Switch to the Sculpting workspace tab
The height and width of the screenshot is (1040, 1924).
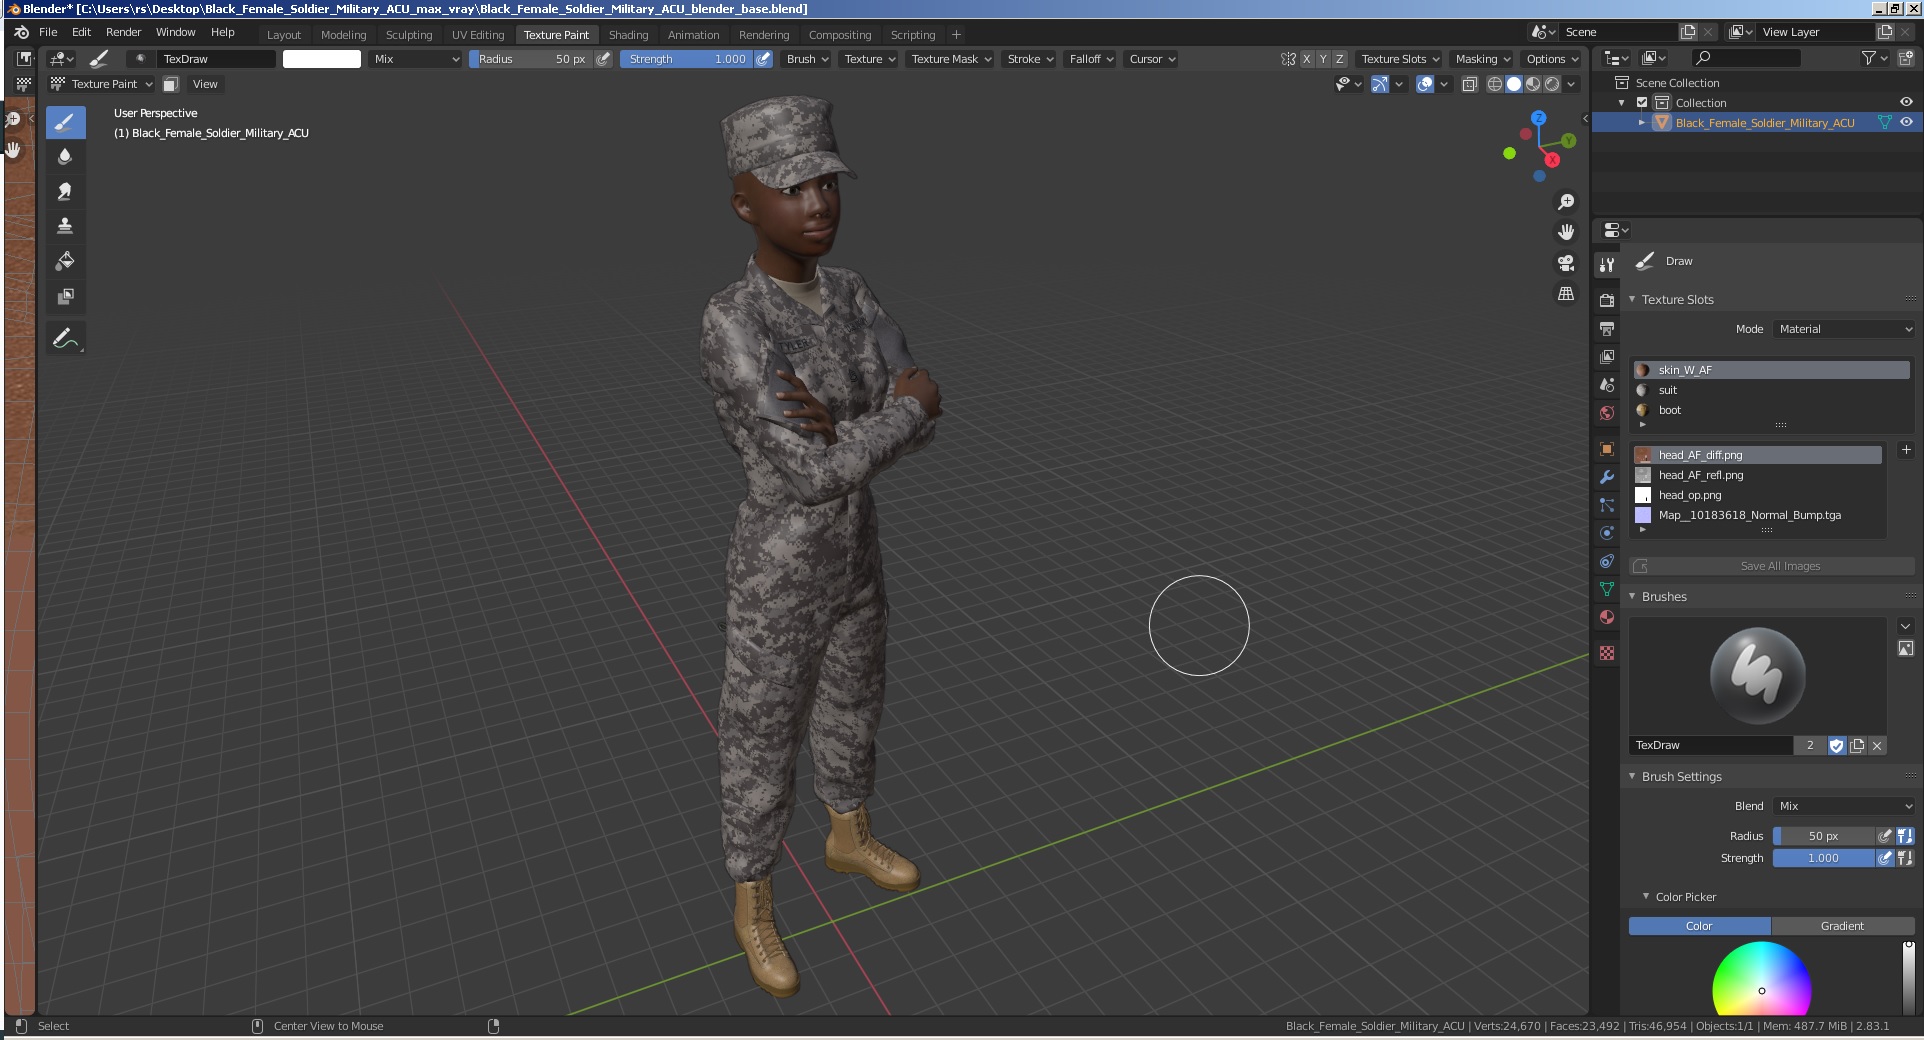pos(409,35)
